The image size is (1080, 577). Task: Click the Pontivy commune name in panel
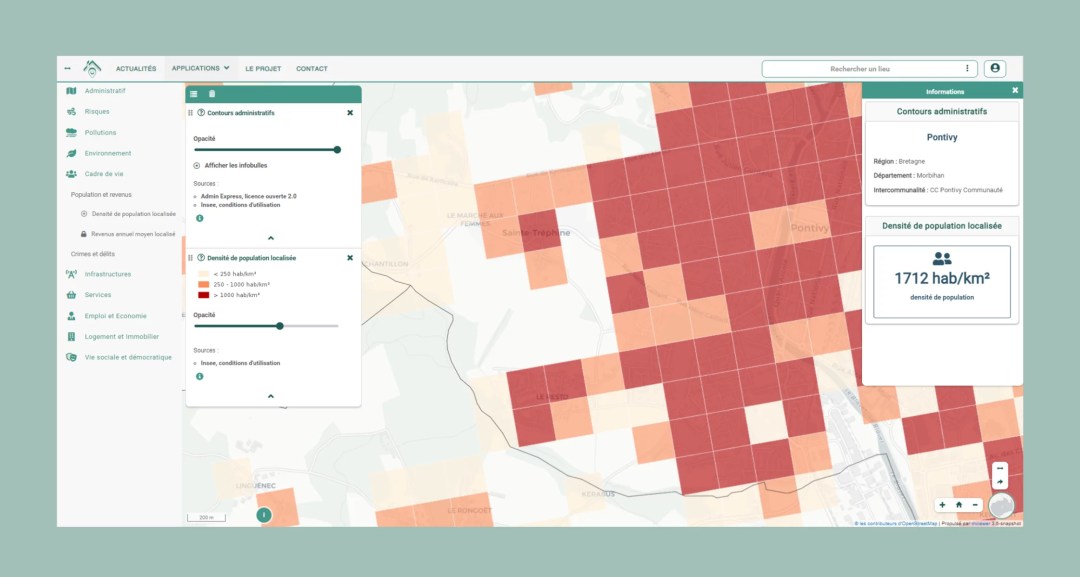942,137
